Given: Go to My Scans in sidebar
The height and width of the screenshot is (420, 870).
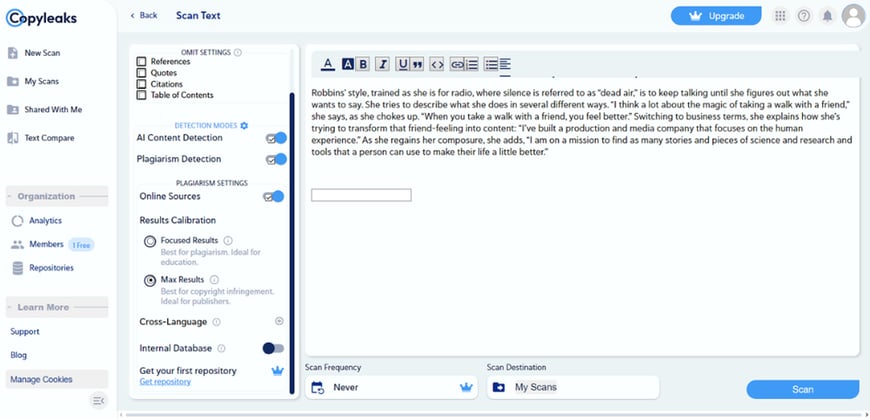Looking at the screenshot, I should point(42,81).
